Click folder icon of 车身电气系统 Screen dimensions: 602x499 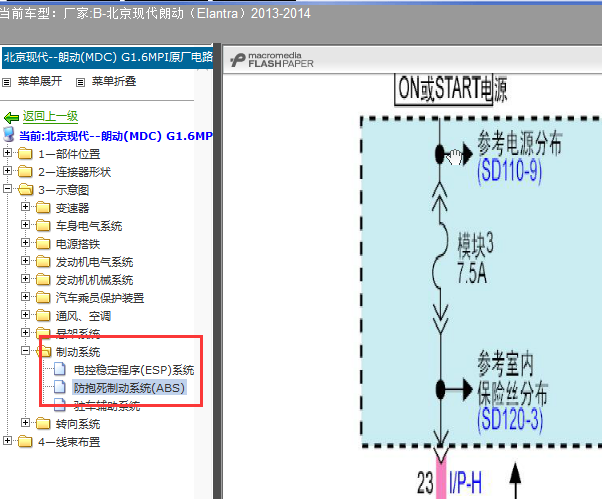tap(43, 225)
